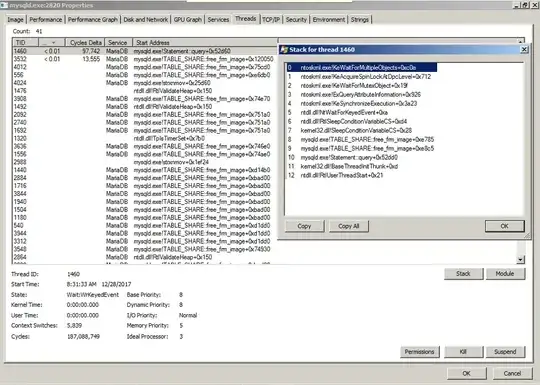Image resolution: width=540 pixels, height=385 pixels.
Task: Select stack frame 7 kernel32 SleepConditionVariableCS
Action: tap(362, 130)
